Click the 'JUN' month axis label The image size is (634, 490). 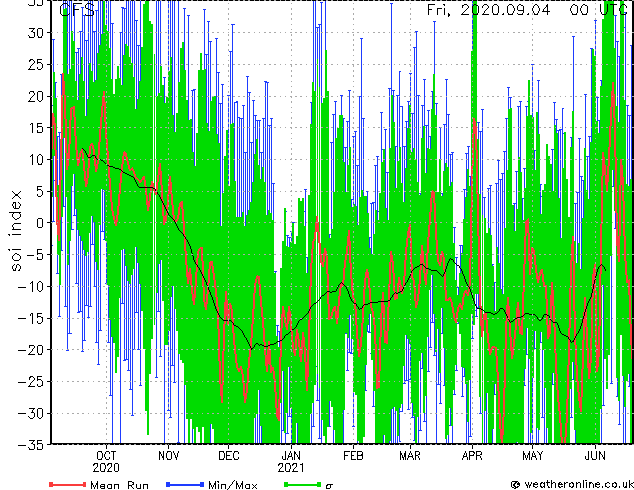[x=595, y=456]
